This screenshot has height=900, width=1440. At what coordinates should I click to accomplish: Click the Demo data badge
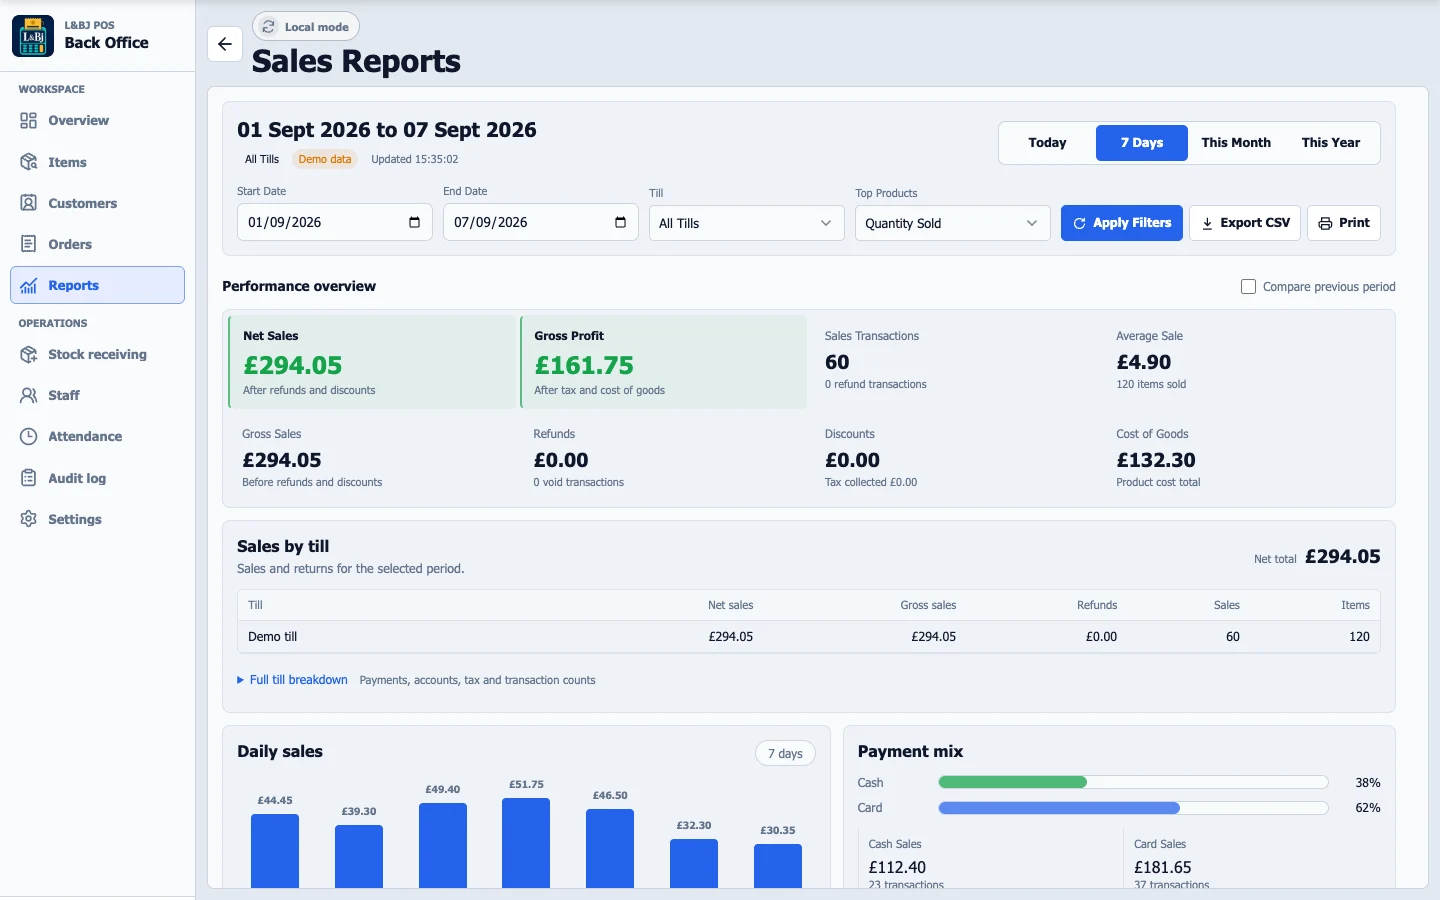(x=325, y=159)
